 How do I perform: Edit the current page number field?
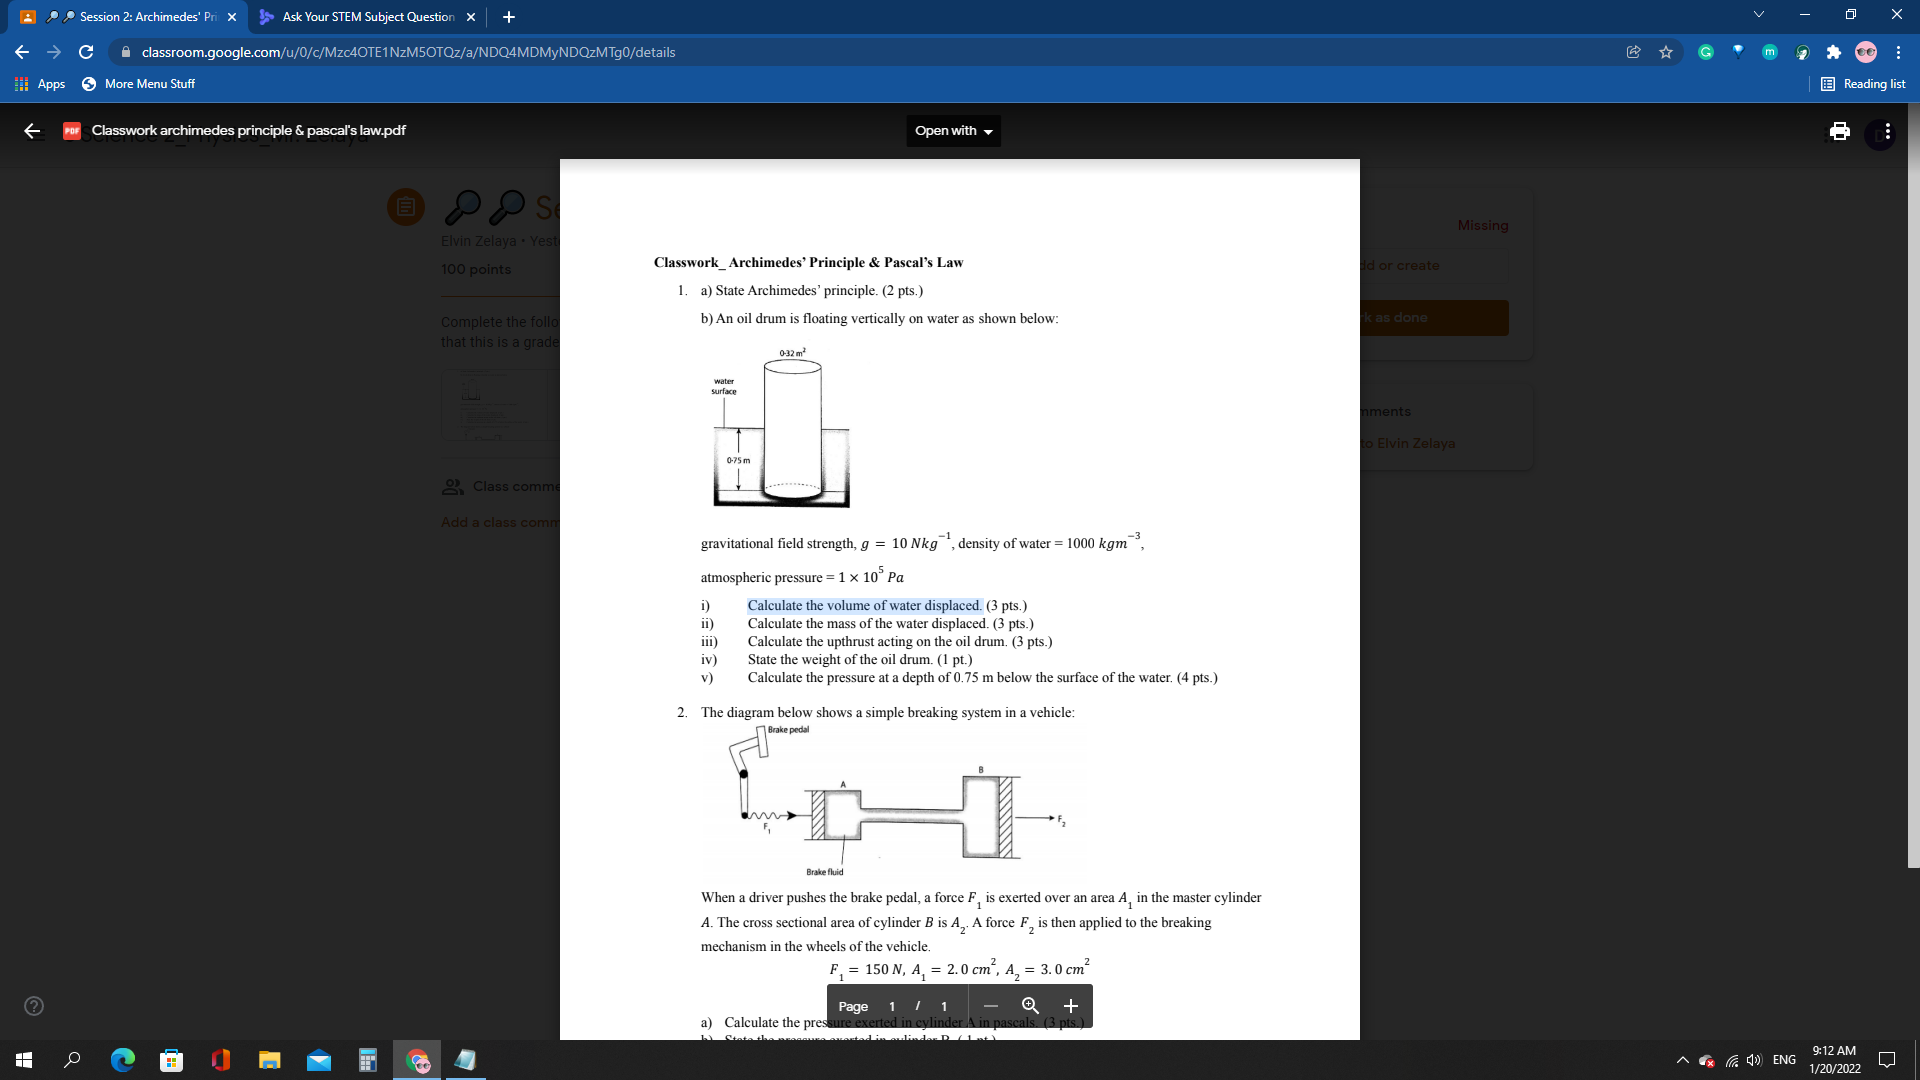click(892, 1006)
